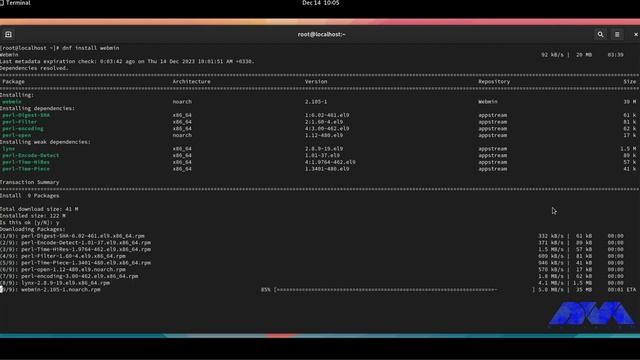The width and height of the screenshot is (640, 360).
Task: Click the Package column header
Action: tap(13, 82)
